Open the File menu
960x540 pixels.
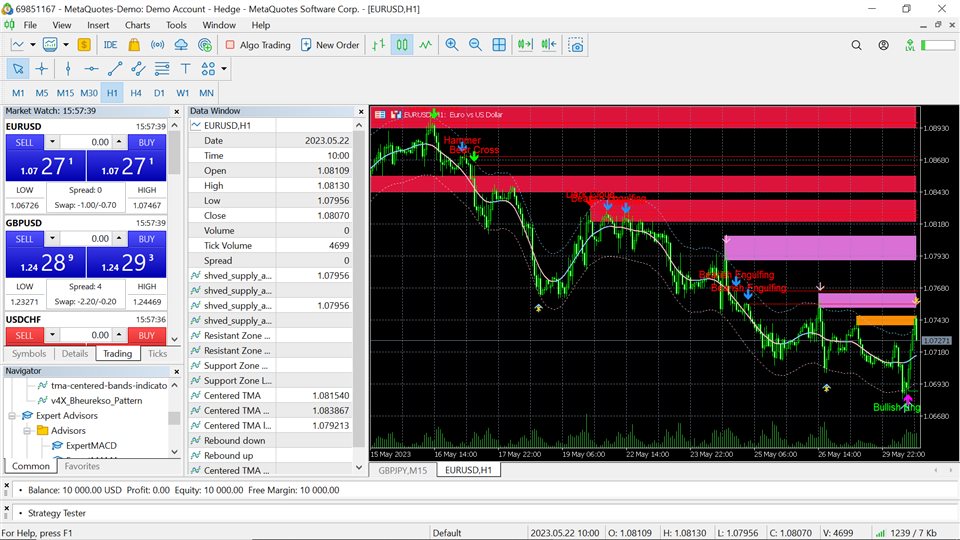(30, 25)
